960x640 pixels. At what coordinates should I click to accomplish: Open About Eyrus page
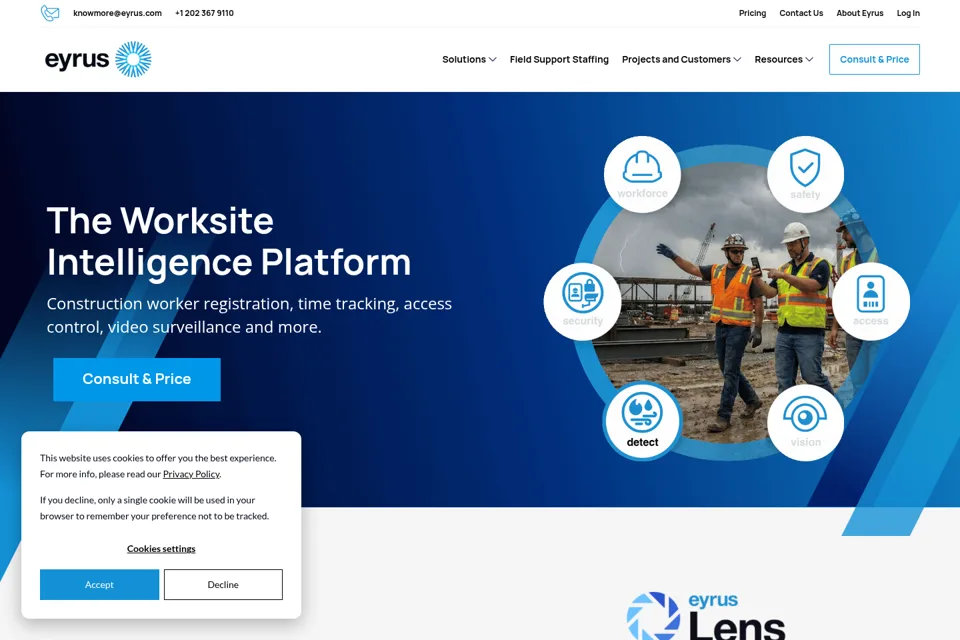tap(860, 13)
